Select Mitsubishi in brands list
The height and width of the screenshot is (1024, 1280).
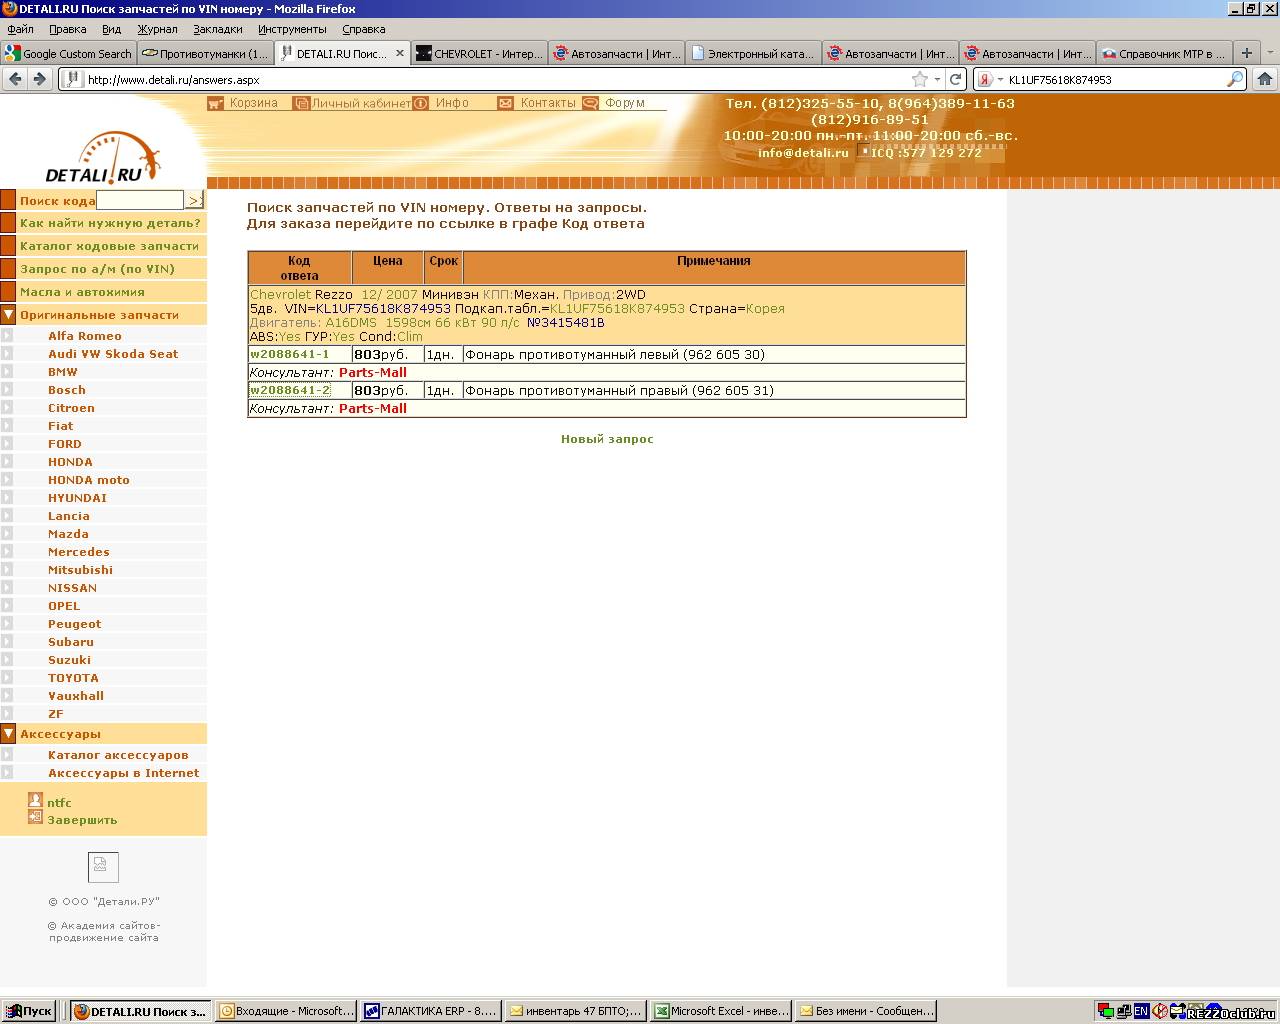point(80,570)
